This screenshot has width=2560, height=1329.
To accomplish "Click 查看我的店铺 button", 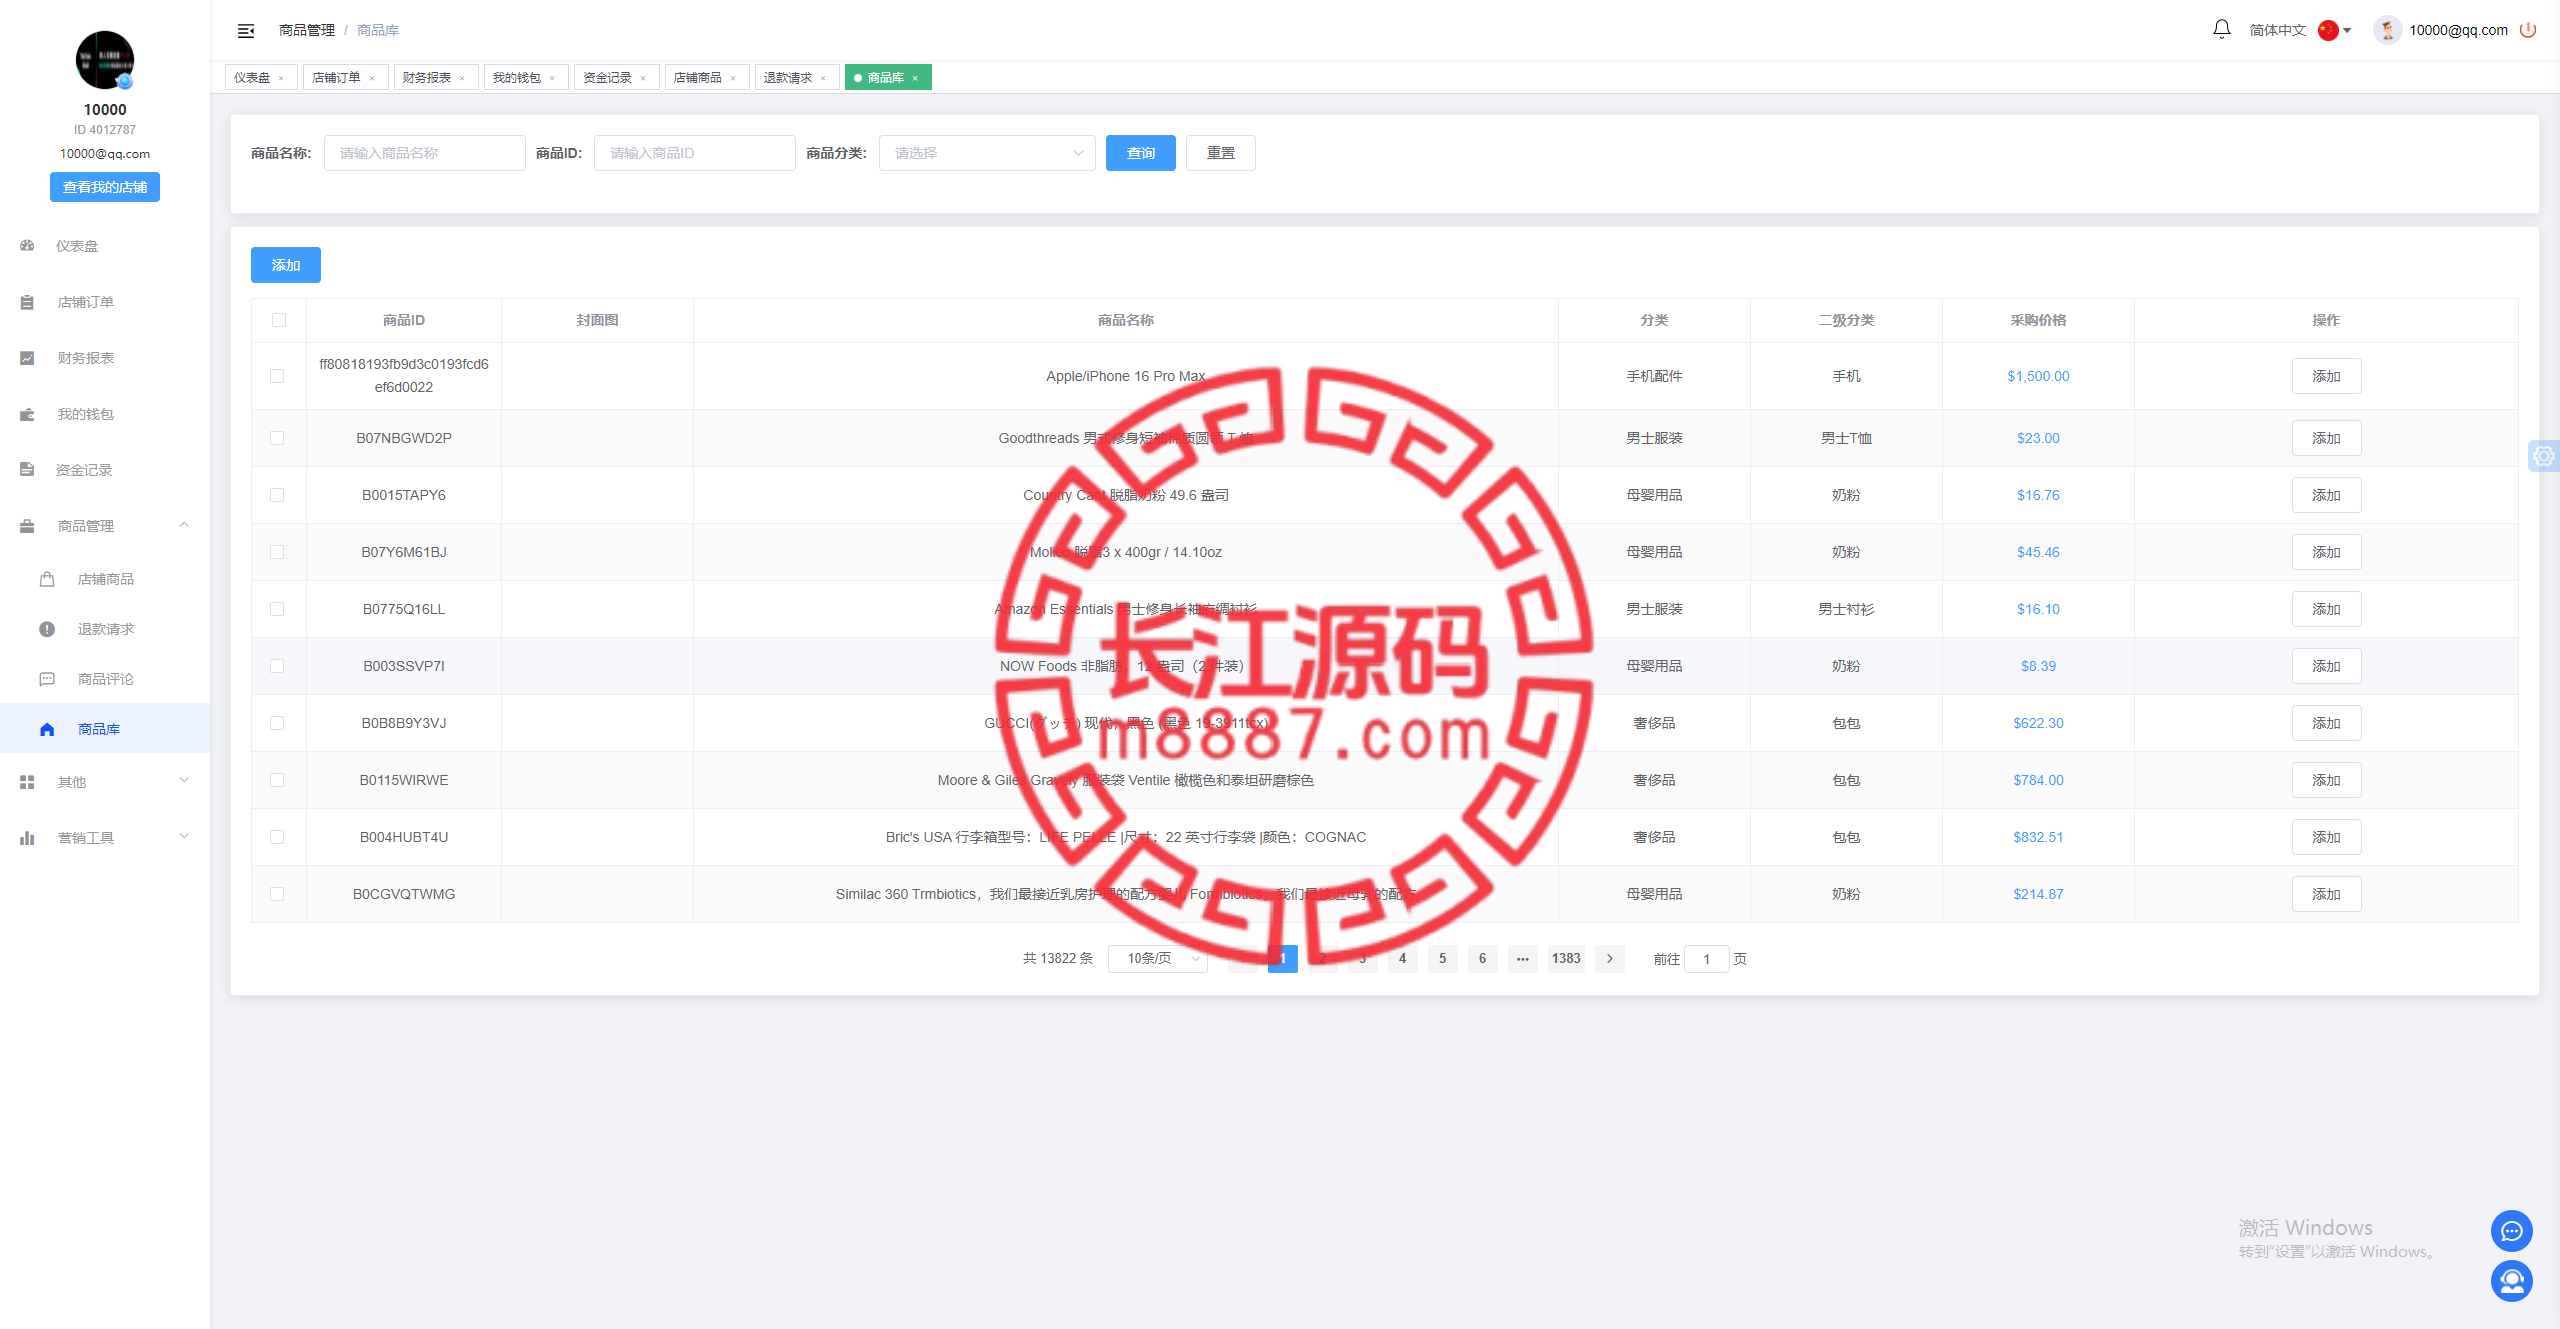I will 105,187.
